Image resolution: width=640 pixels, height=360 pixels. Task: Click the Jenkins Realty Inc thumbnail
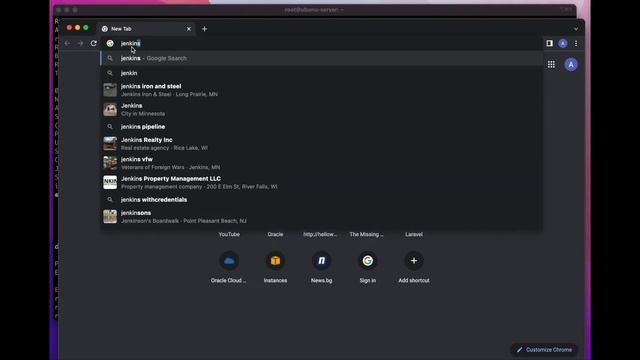[x=110, y=144]
